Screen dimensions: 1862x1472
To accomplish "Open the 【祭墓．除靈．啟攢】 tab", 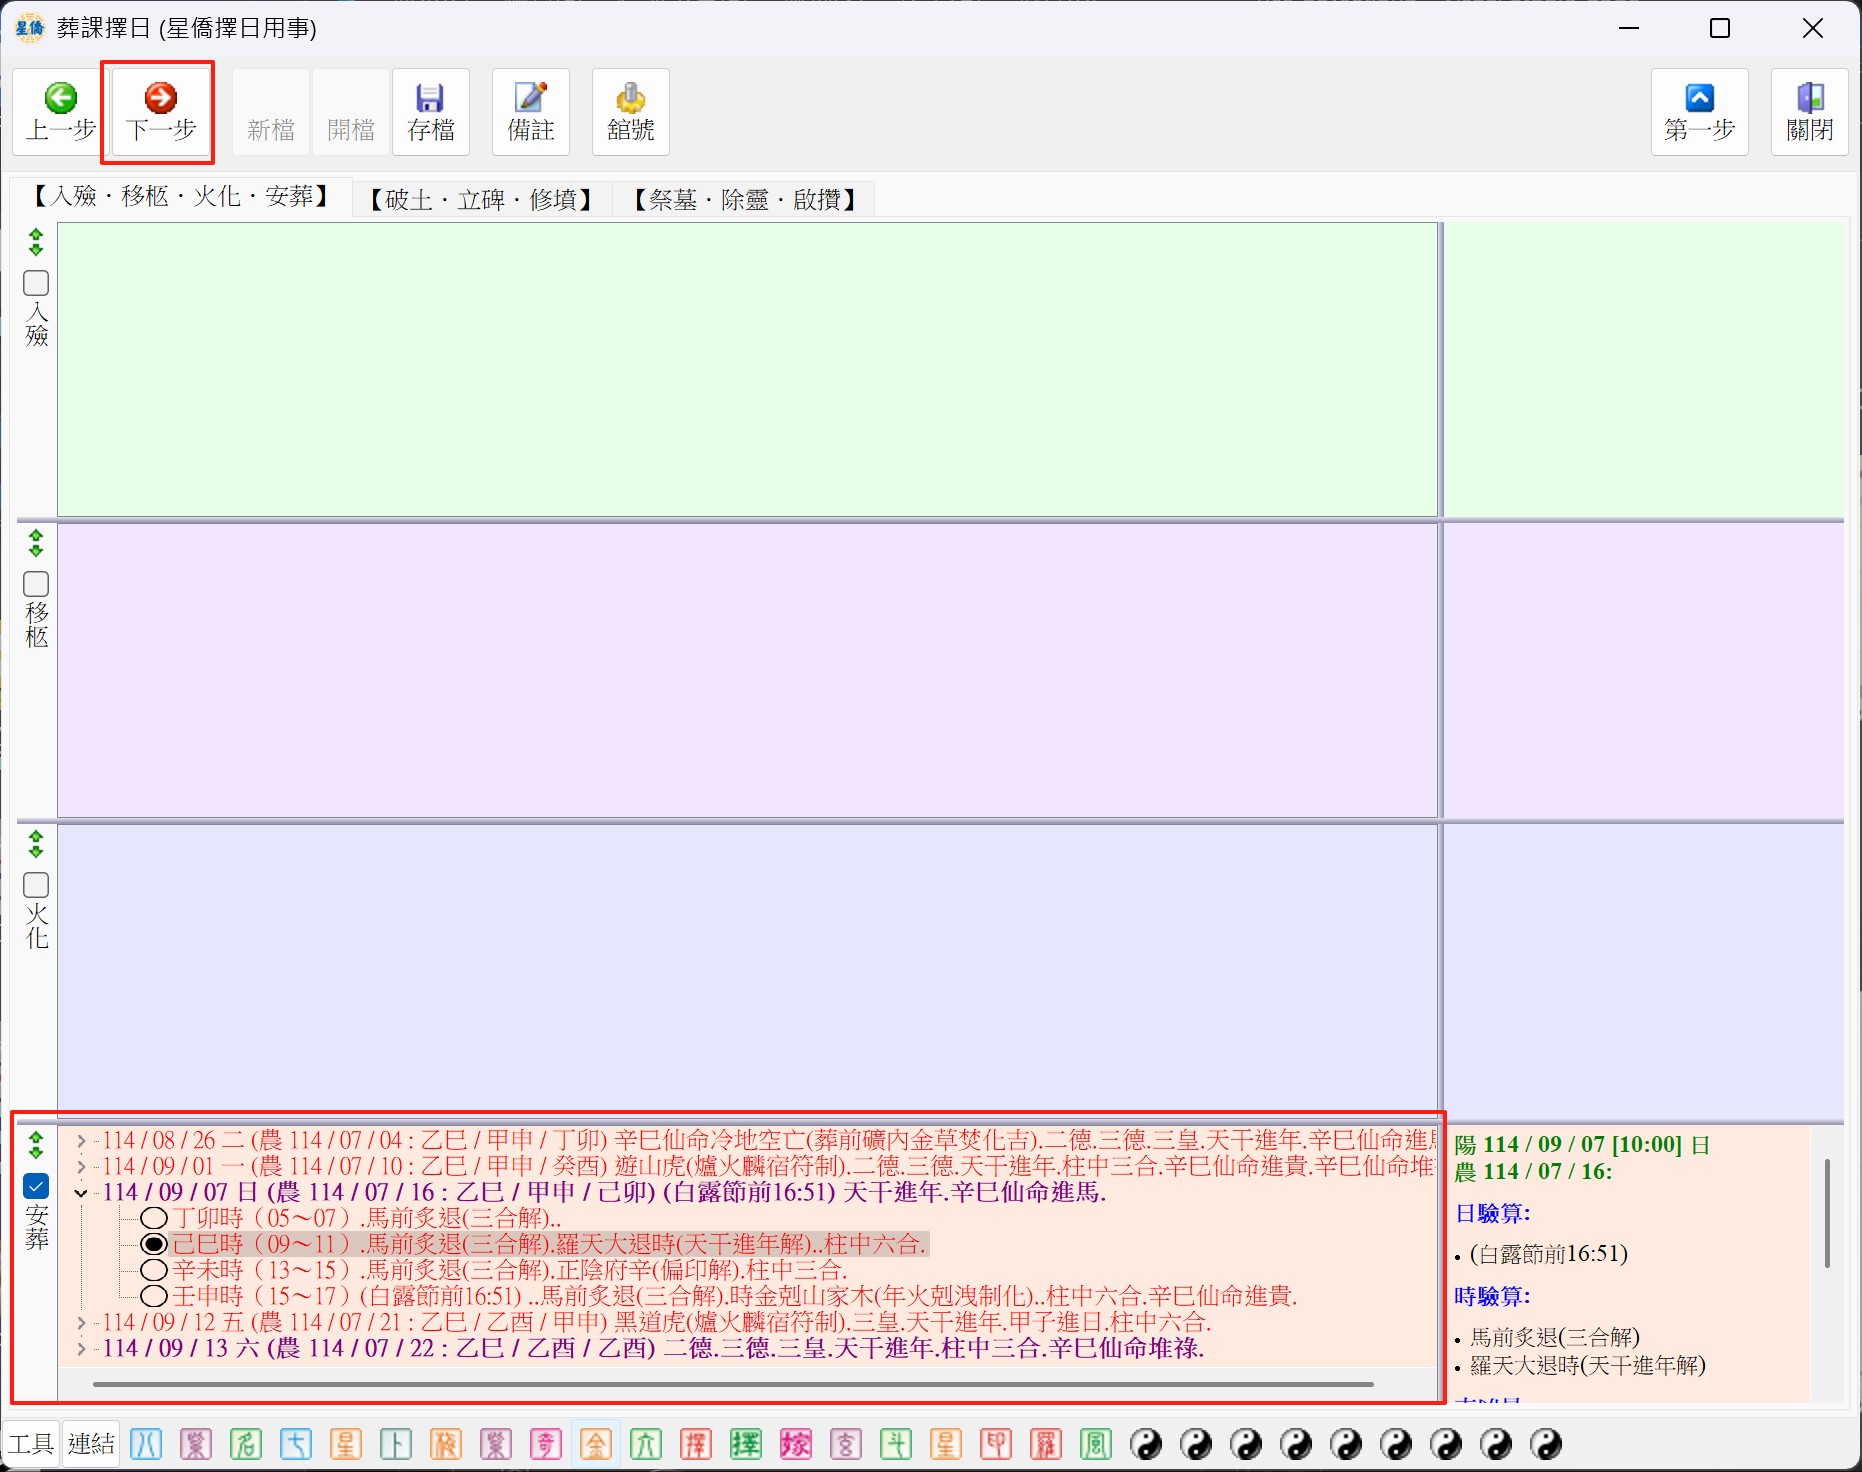I will point(745,199).
